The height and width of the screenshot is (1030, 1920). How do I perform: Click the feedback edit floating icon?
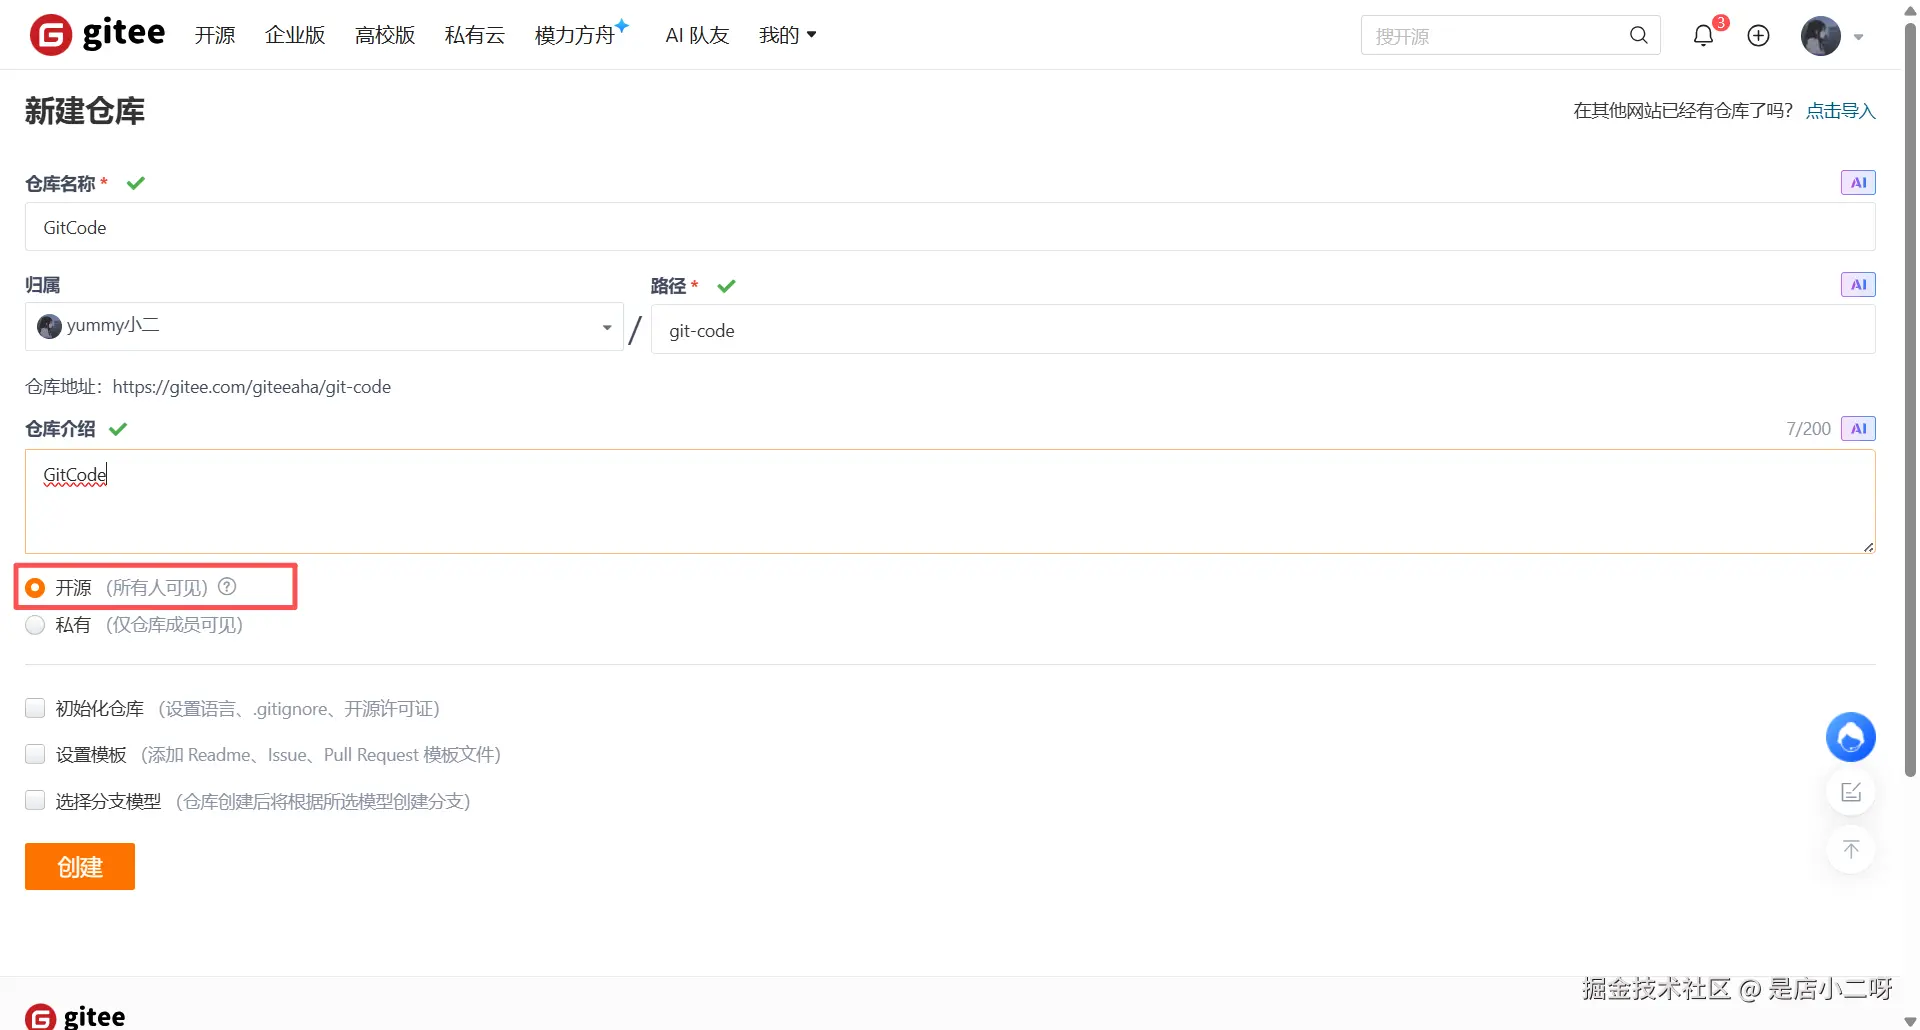[x=1851, y=793]
